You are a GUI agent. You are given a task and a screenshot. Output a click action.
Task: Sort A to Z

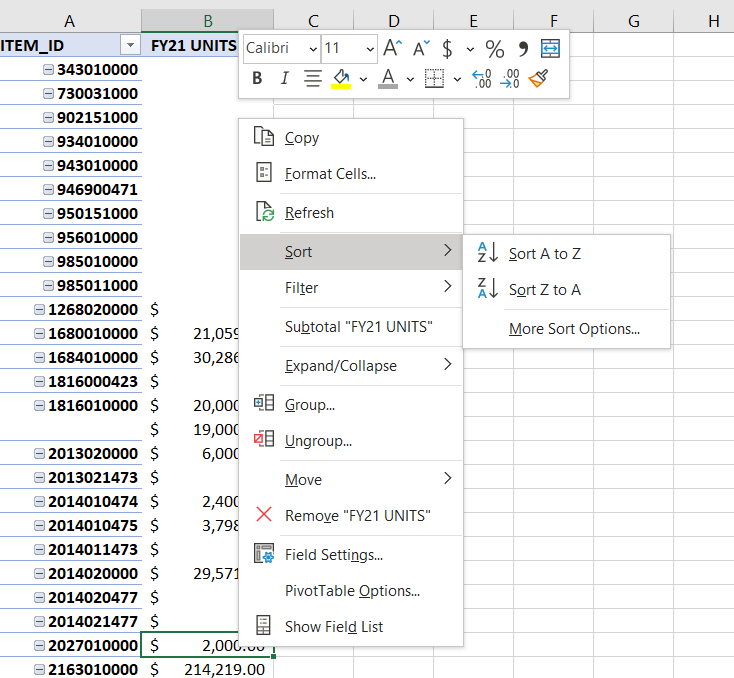(566, 254)
